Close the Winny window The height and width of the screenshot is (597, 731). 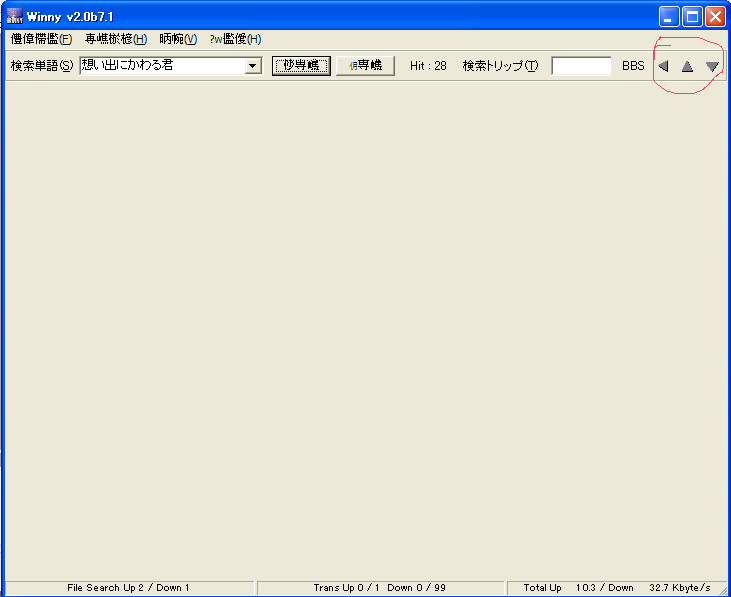pyautogui.click(x=715, y=17)
